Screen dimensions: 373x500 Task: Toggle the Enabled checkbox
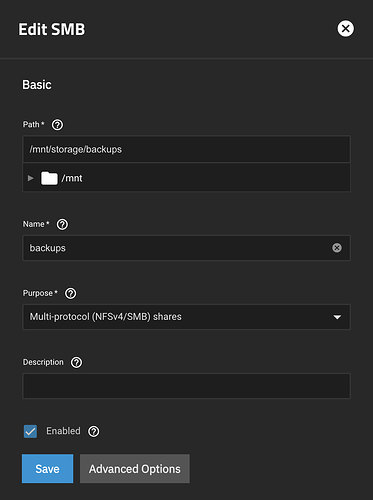point(30,431)
